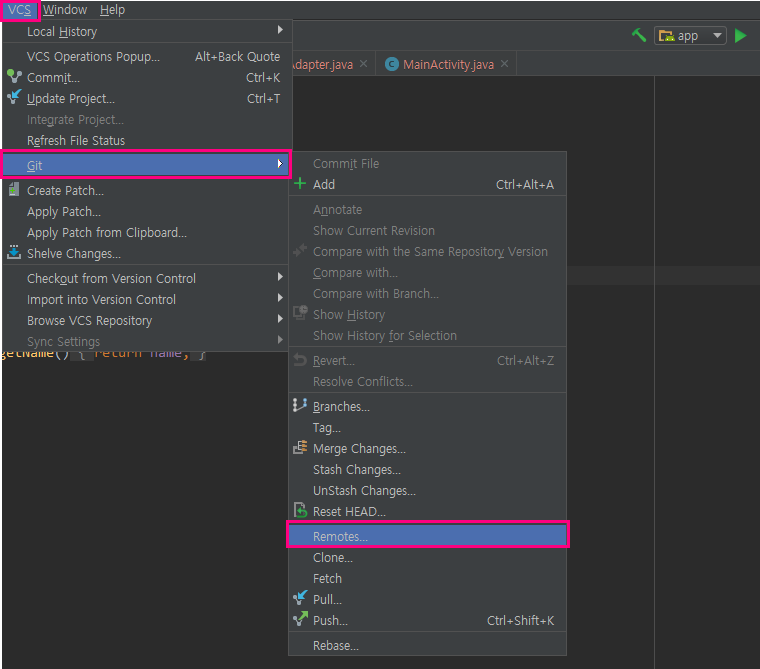Viewport: 760px width, 669px height.
Task: Select the highlighted Remotes... entry
Action: pos(428,536)
